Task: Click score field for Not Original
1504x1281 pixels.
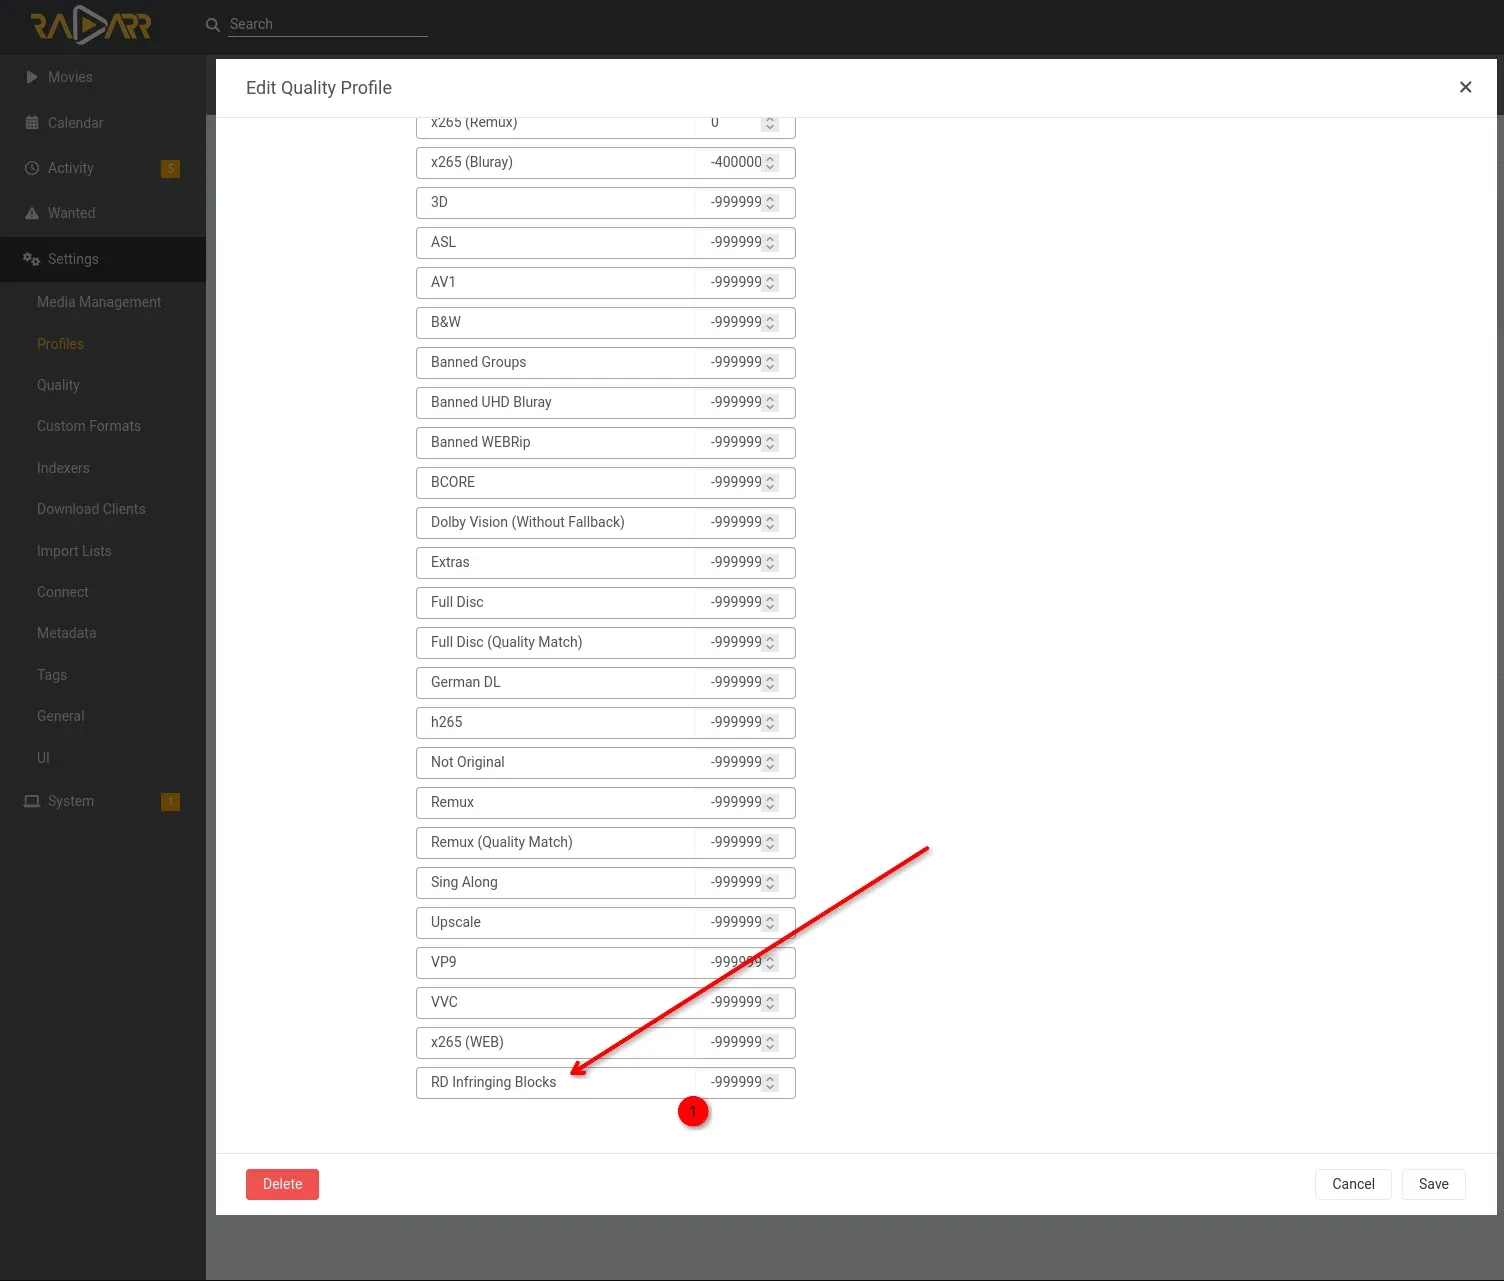Action: tap(745, 763)
